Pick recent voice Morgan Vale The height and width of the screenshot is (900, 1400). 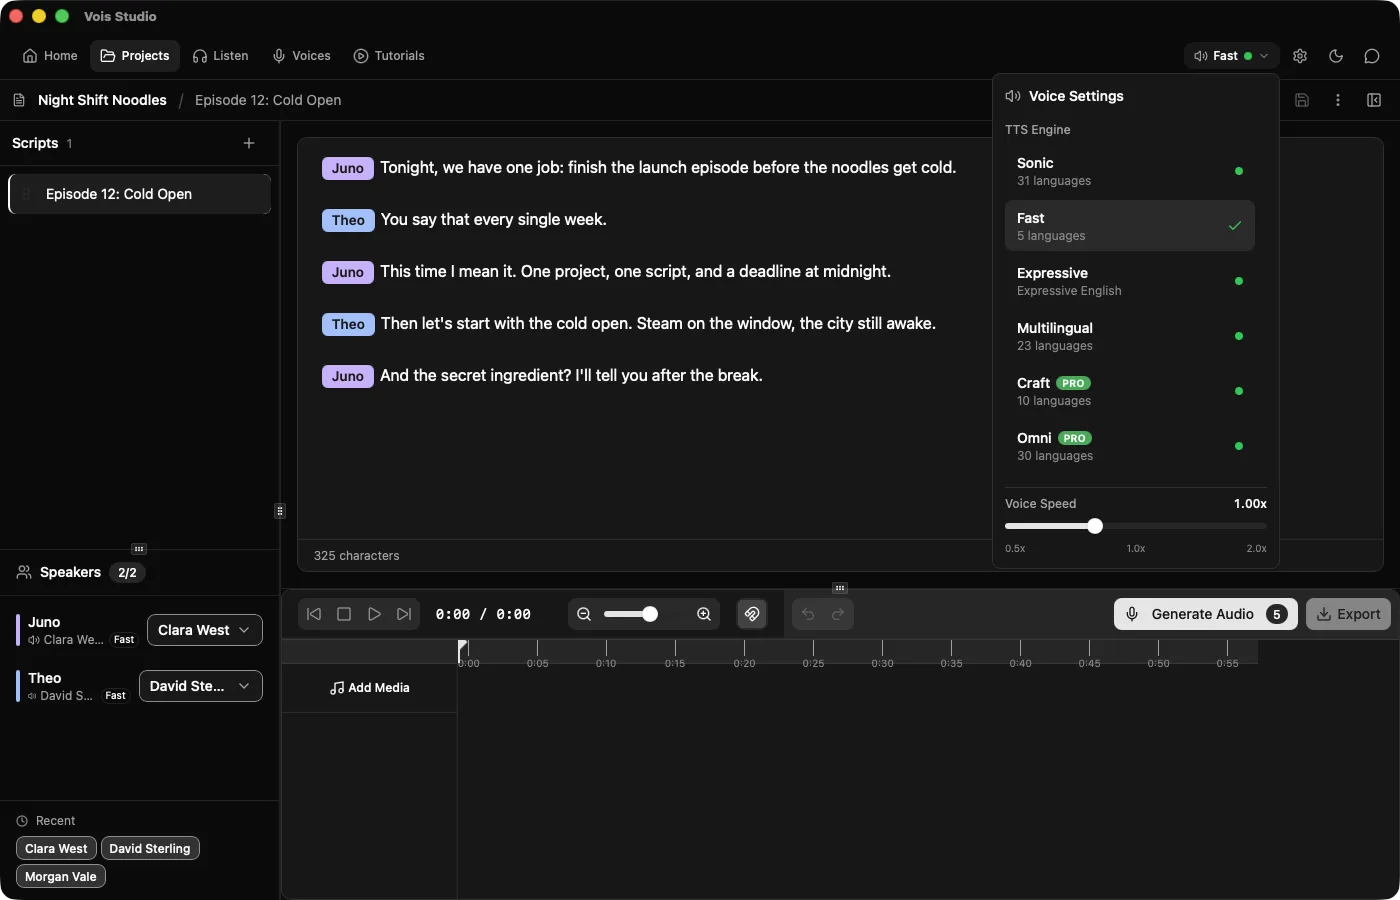[x=61, y=876]
